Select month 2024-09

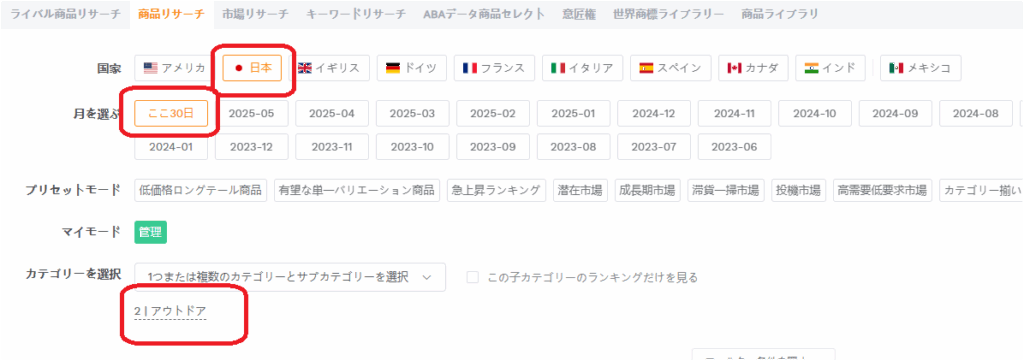point(895,114)
